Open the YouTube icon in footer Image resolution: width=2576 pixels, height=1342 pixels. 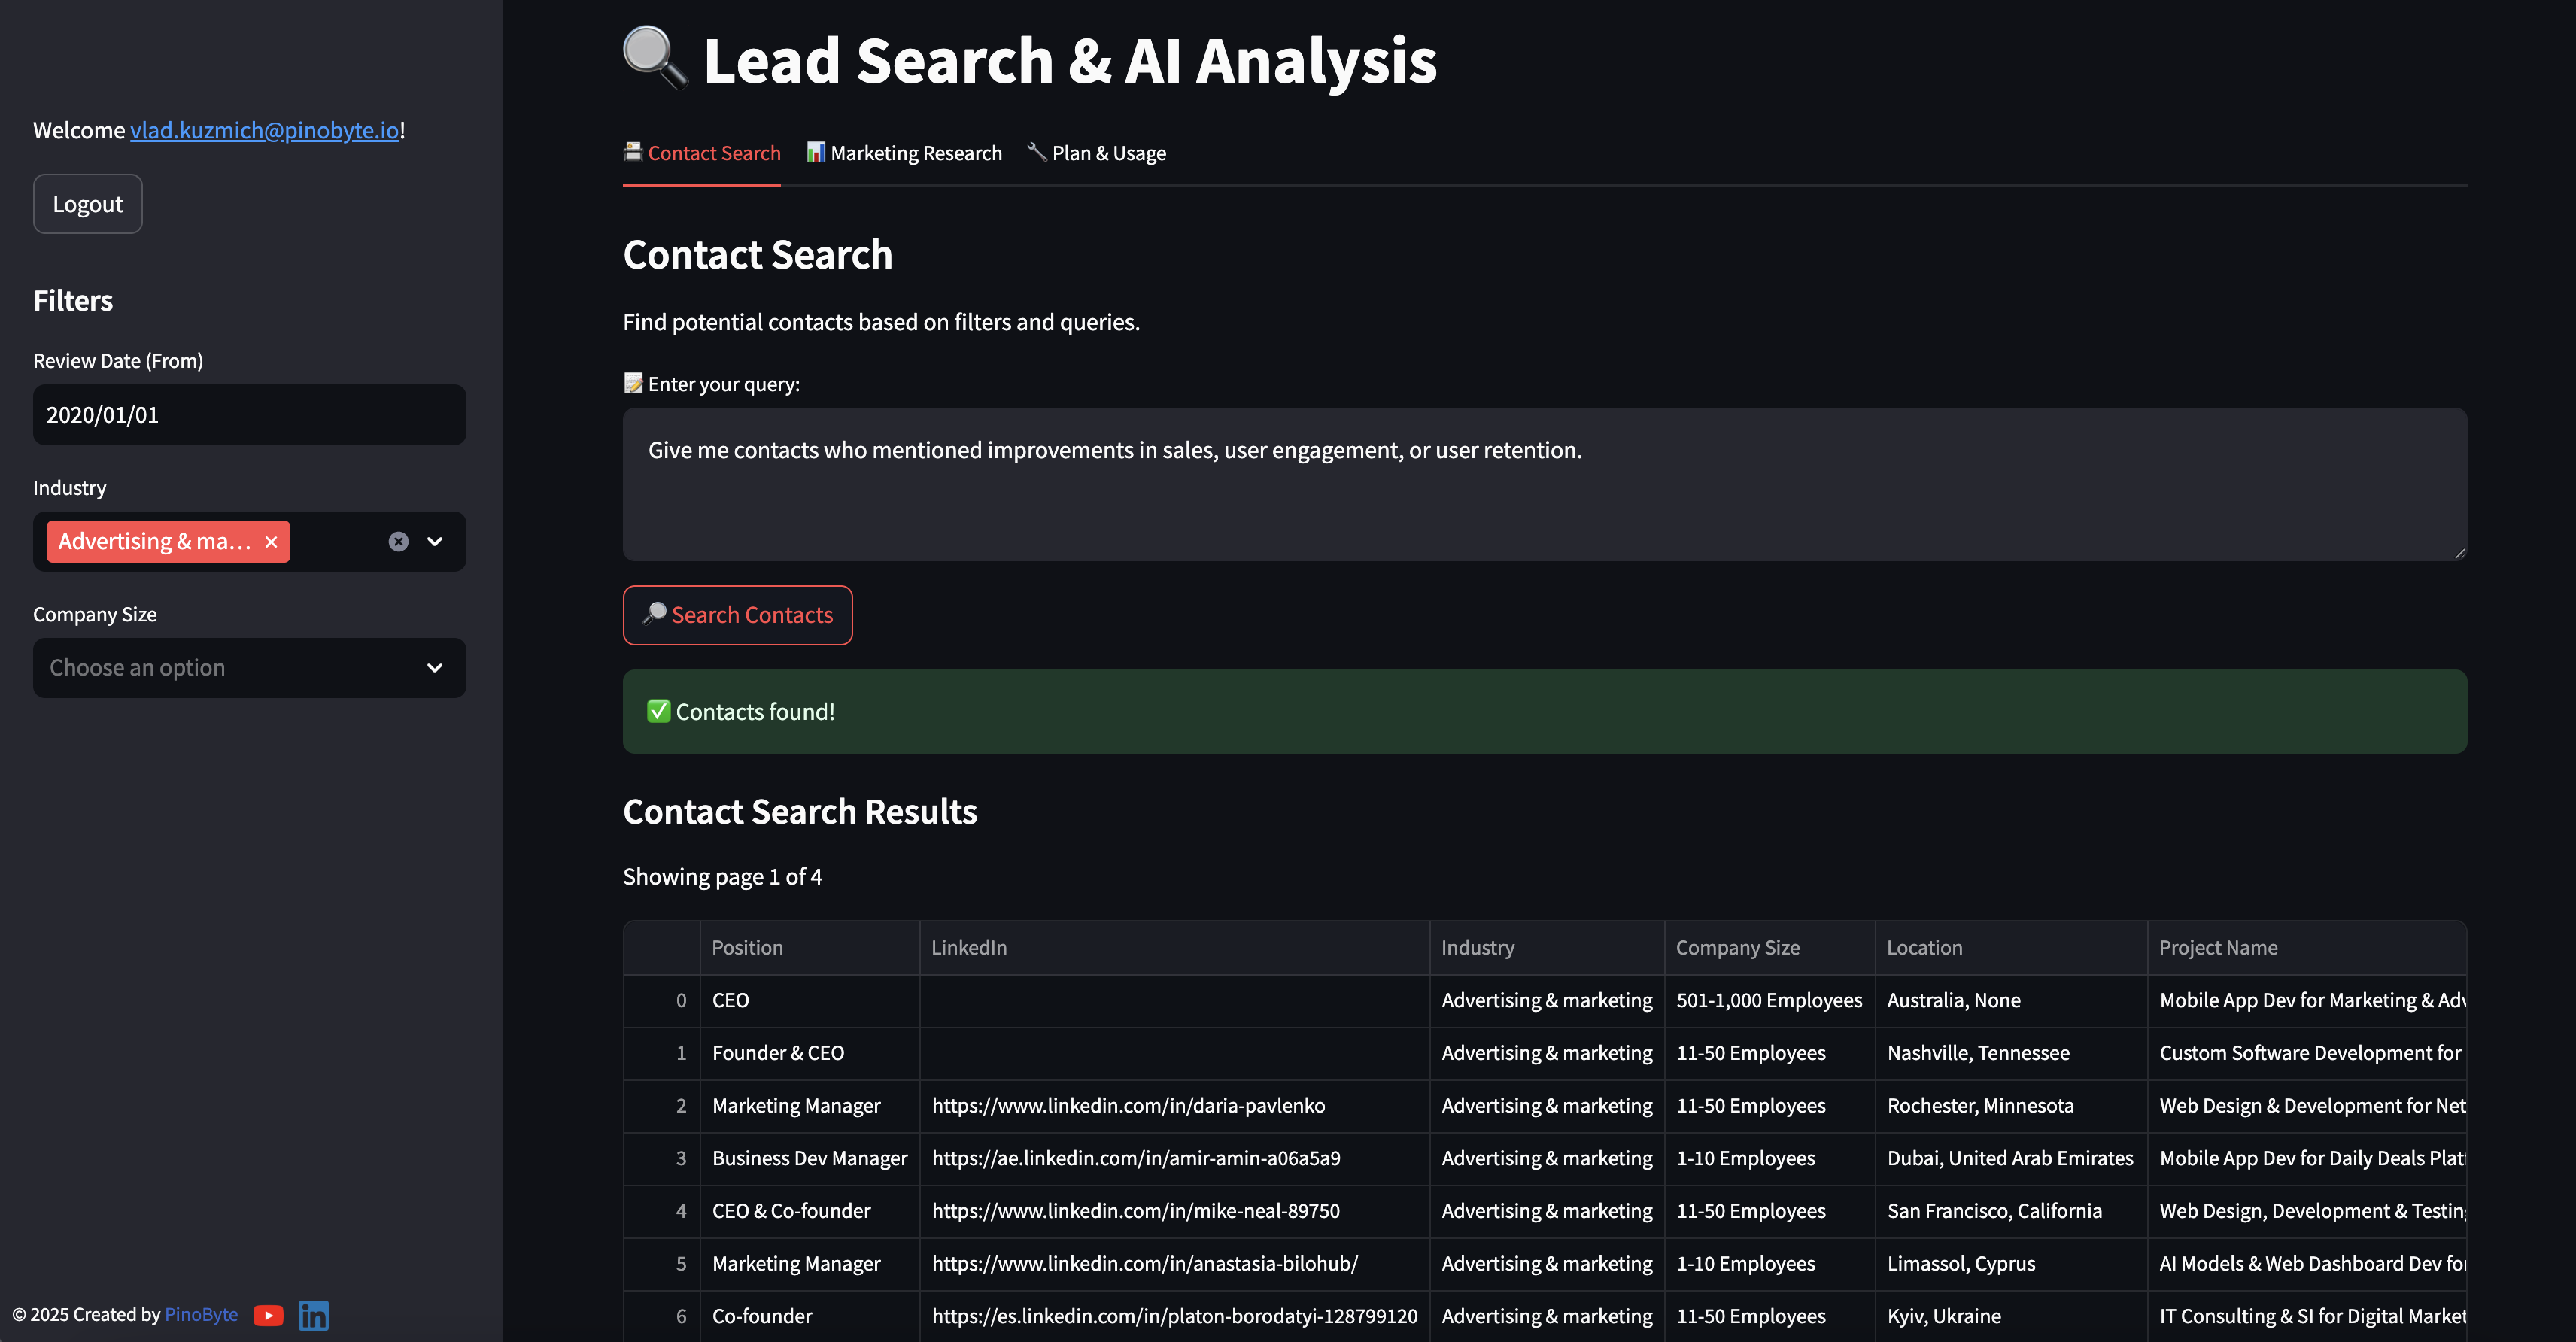point(268,1315)
